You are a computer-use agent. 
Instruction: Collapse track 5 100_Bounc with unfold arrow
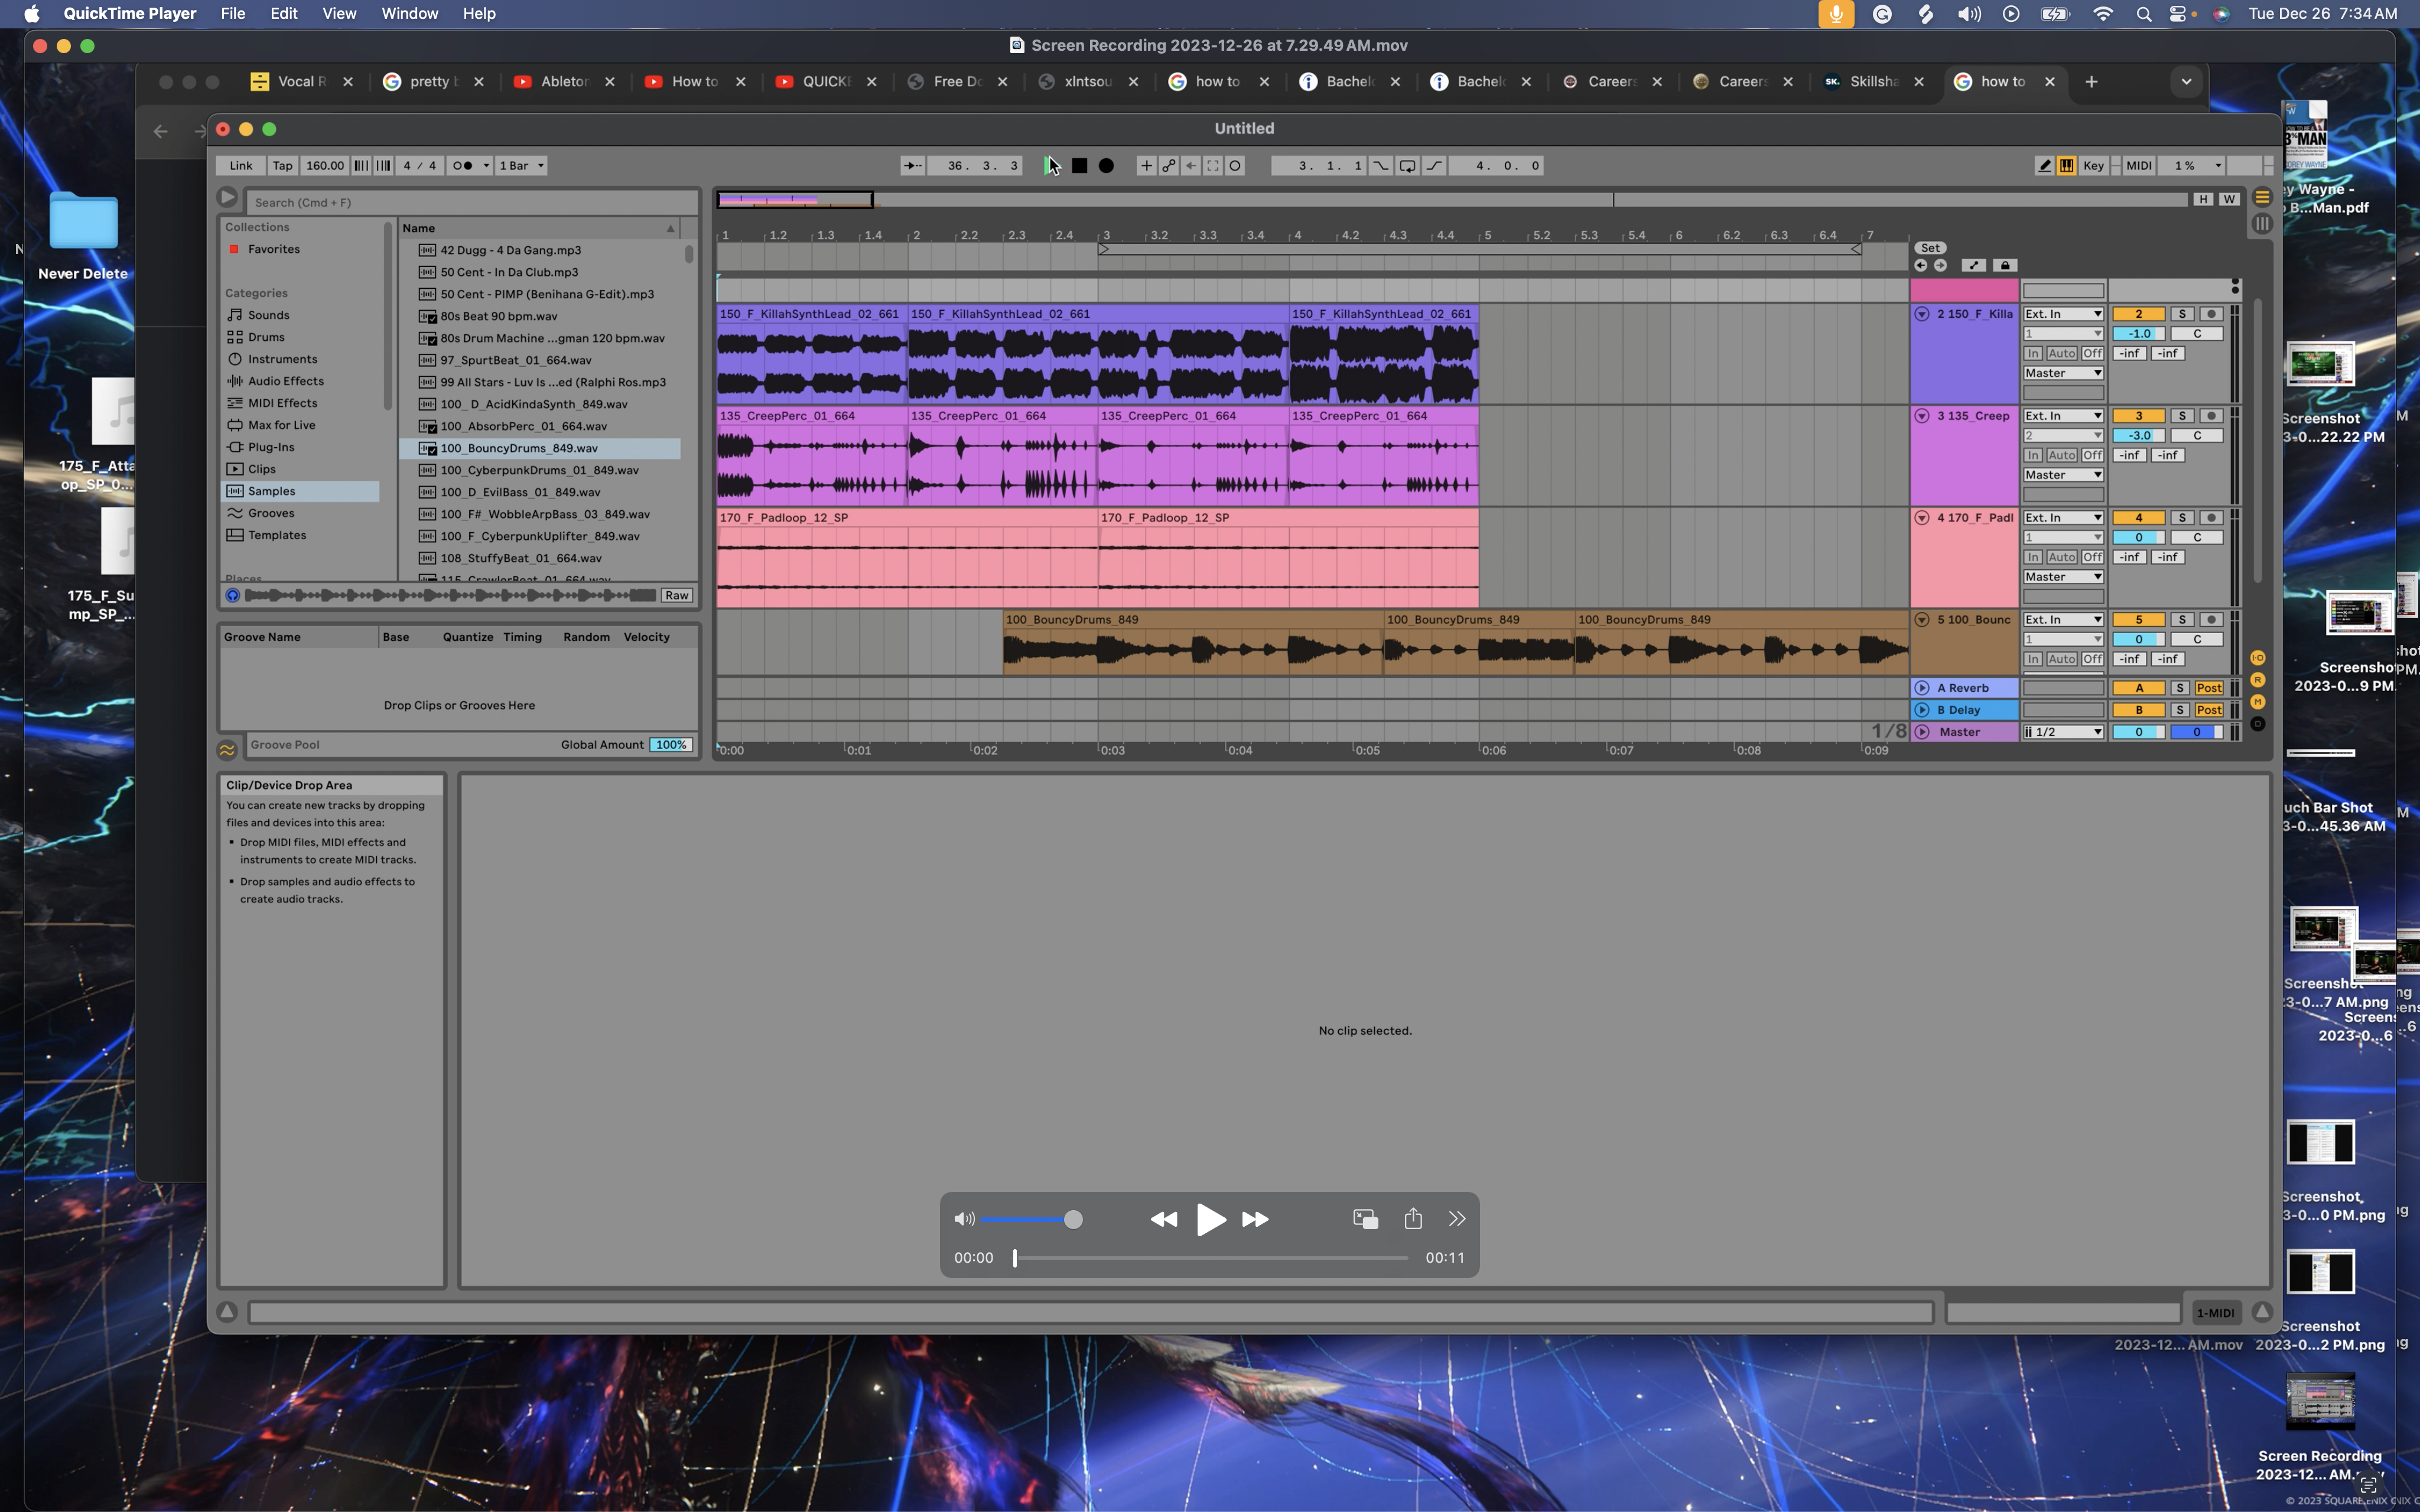[x=1921, y=620]
